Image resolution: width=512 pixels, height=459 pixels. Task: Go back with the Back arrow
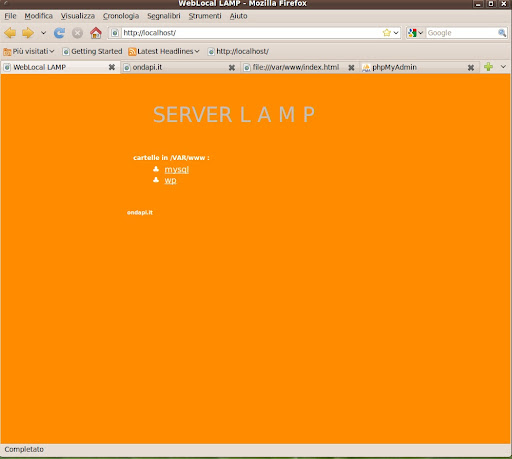(x=10, y=33)
